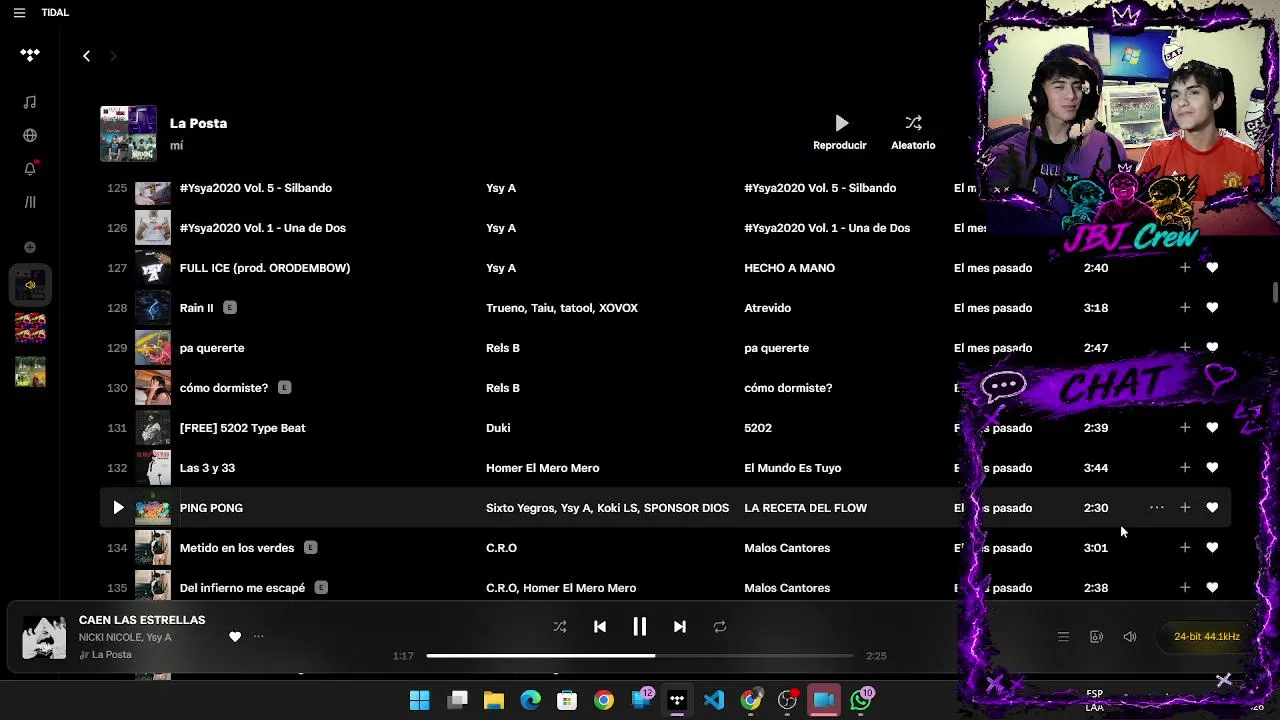Viewport: 1280px width, 720px height.
Task: Select track cómo dormiste?
Action: (224, 388)
